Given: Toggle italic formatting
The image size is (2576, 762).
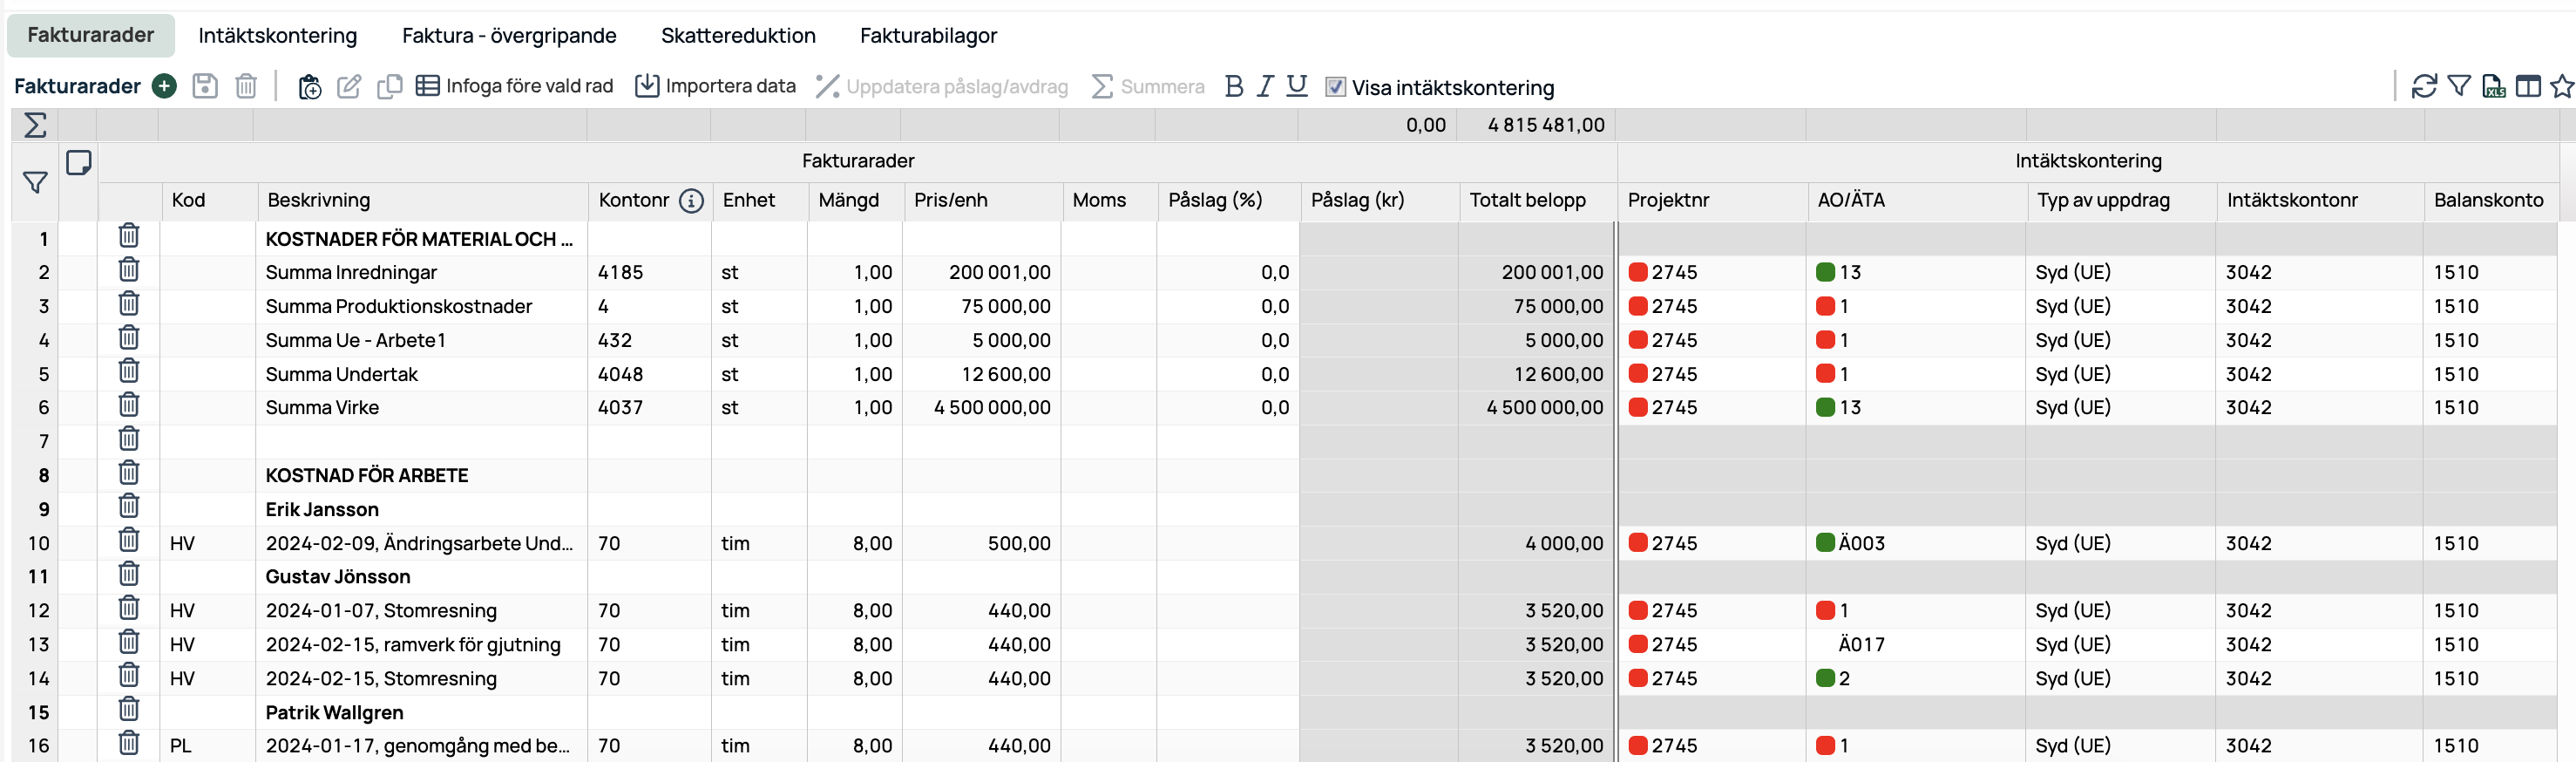Looking at the screenshot, I should [x=1265, y=87].
